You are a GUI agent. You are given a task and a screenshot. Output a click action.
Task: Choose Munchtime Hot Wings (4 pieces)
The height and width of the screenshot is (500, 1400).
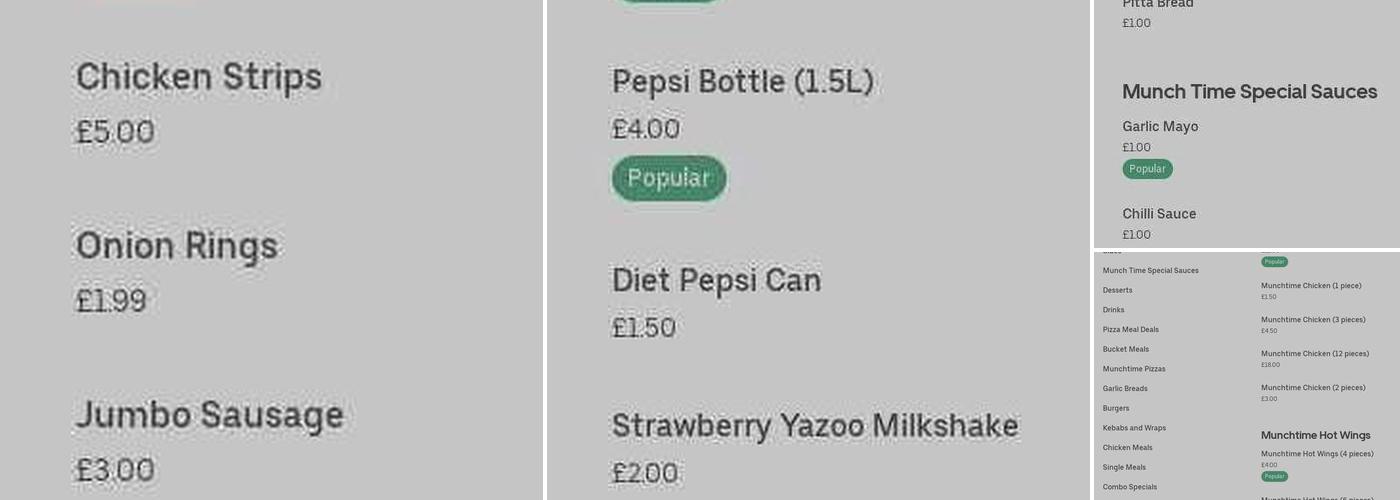click(x=1316, y=454)
